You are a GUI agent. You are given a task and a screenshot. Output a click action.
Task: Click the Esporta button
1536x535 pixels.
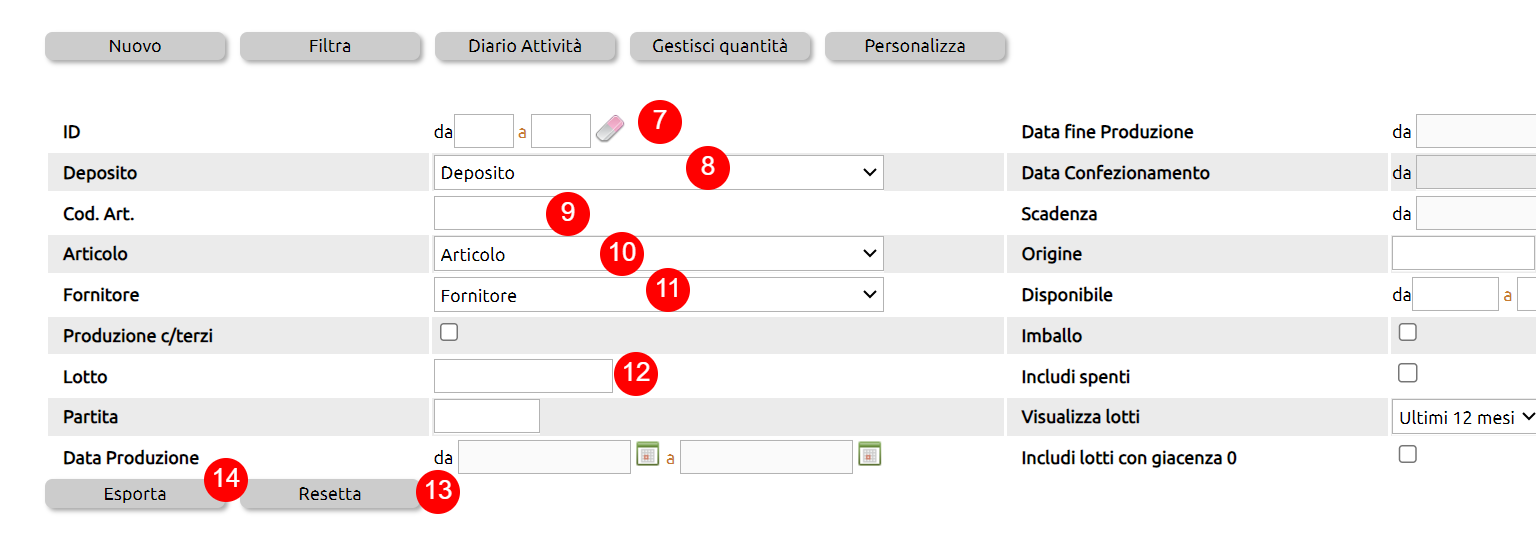coord(135,494)
